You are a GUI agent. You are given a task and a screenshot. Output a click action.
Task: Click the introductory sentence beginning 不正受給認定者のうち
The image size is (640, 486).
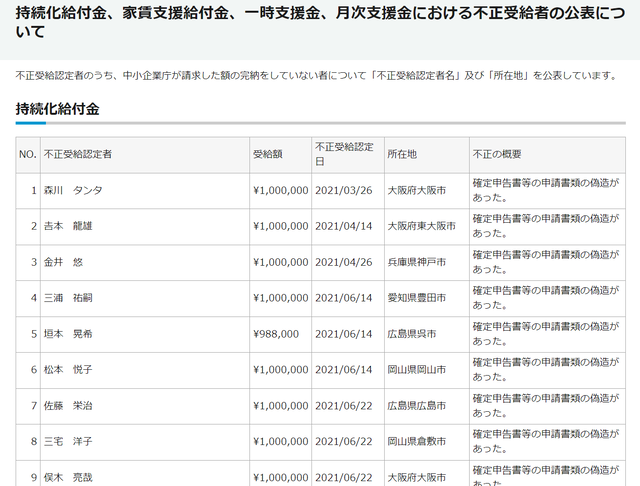(x=317, y=75)
